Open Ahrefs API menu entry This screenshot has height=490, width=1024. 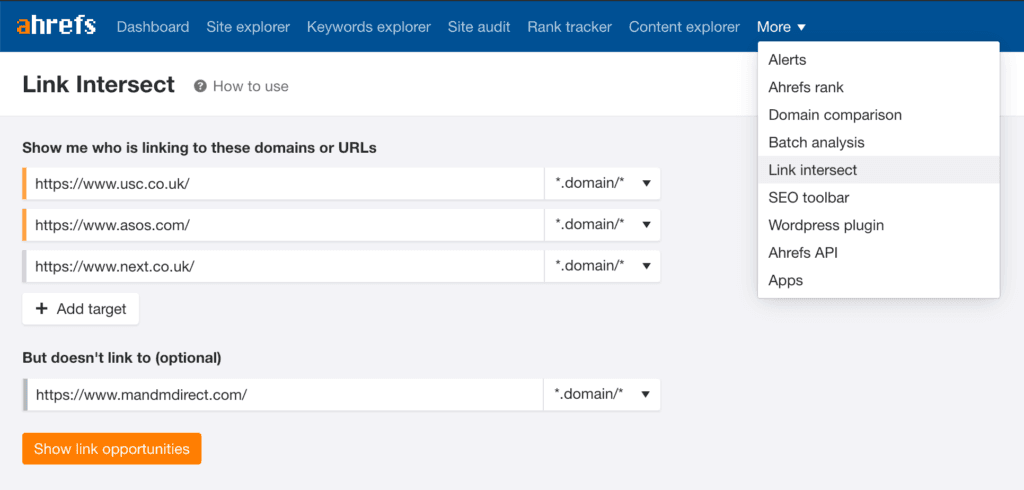[x=878, y=253]
